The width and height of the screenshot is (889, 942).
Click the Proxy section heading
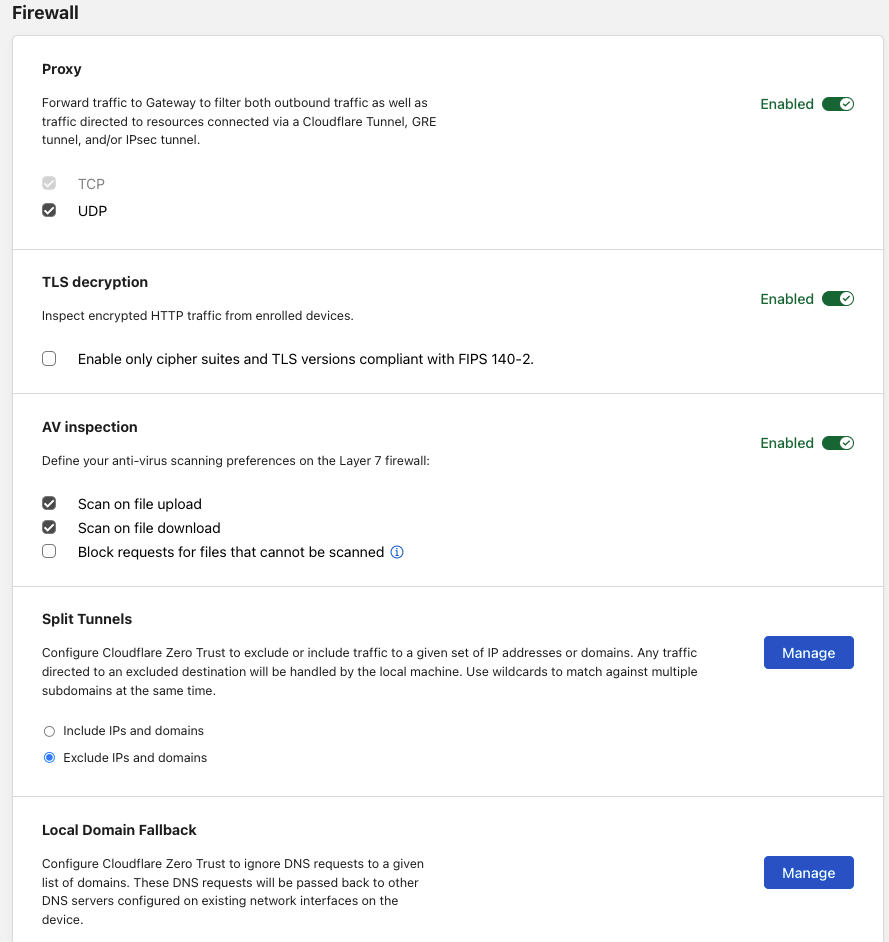[x=61, y=69]
